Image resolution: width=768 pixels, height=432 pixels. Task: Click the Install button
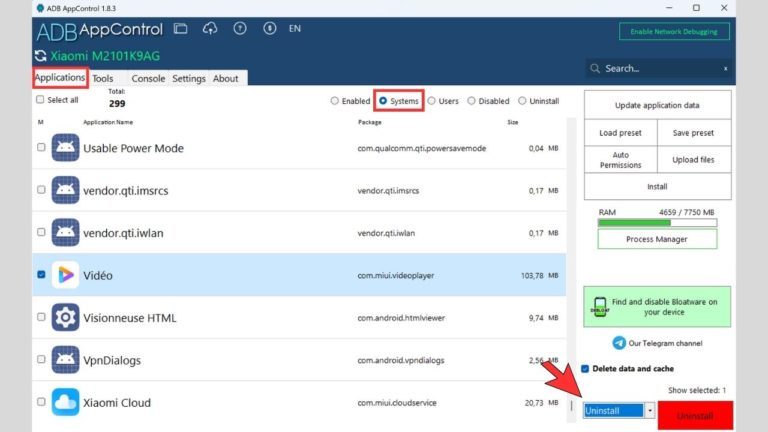coord(657,186)
